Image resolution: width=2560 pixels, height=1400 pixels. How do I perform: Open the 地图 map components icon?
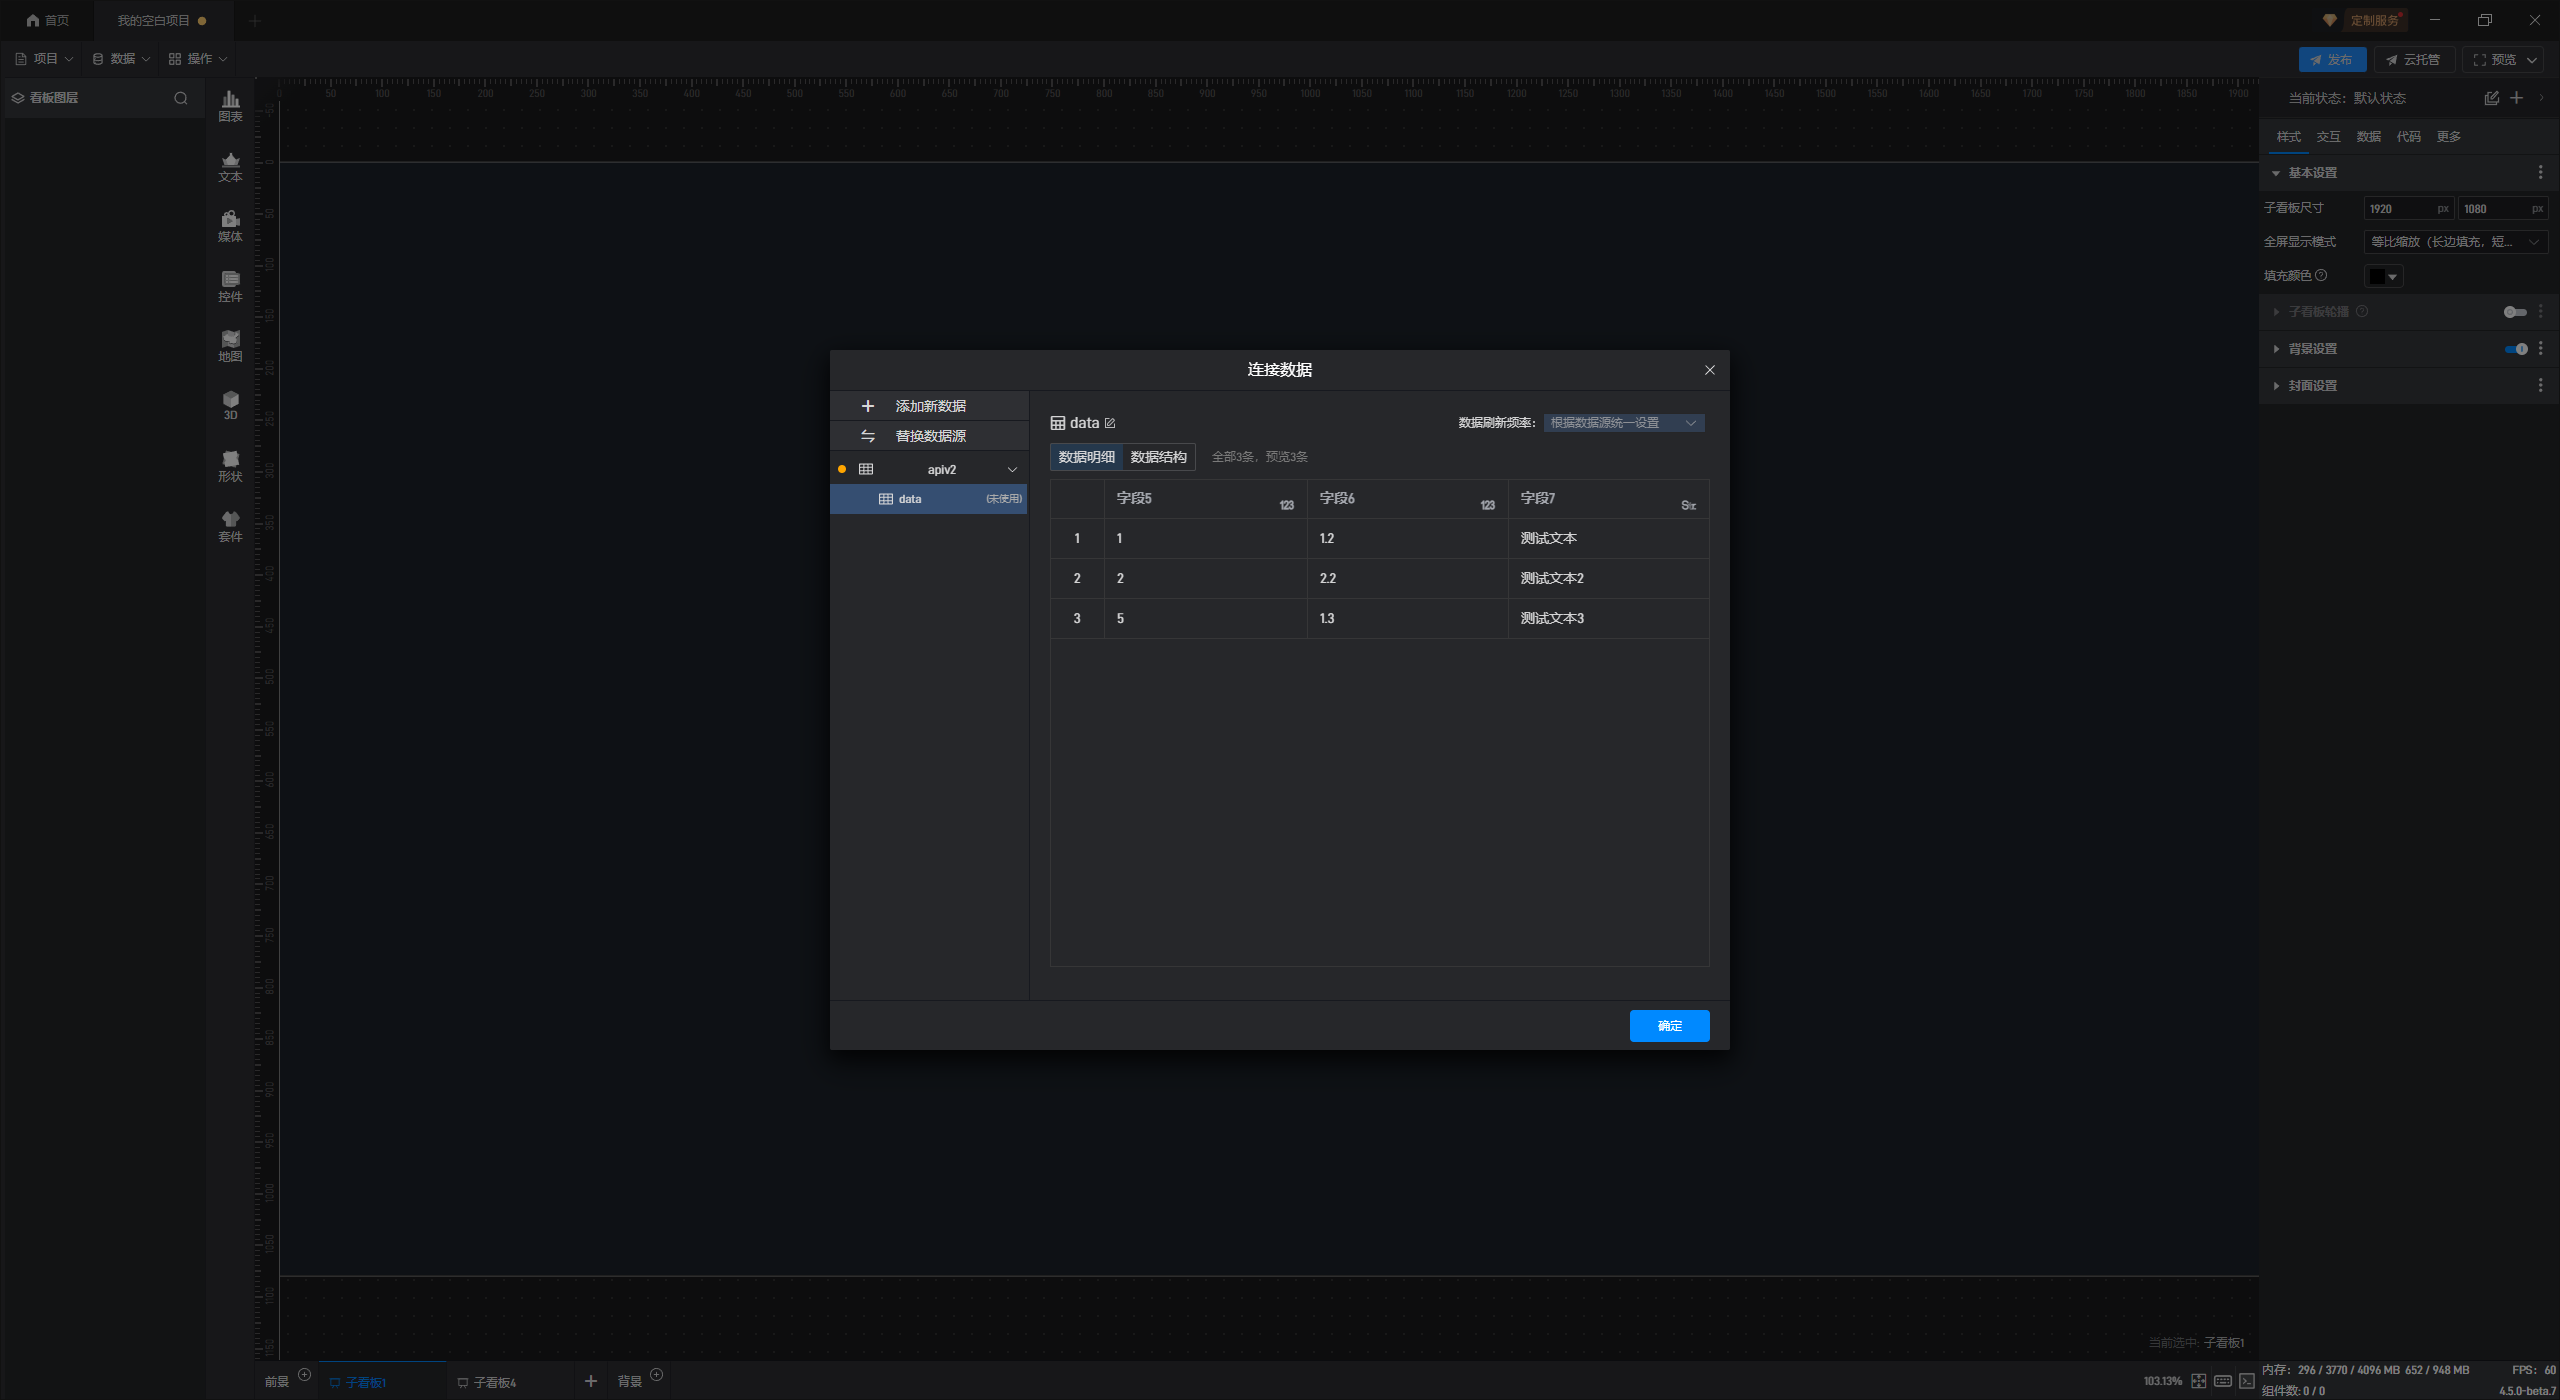pyautogui.click(x=230, y=344)
